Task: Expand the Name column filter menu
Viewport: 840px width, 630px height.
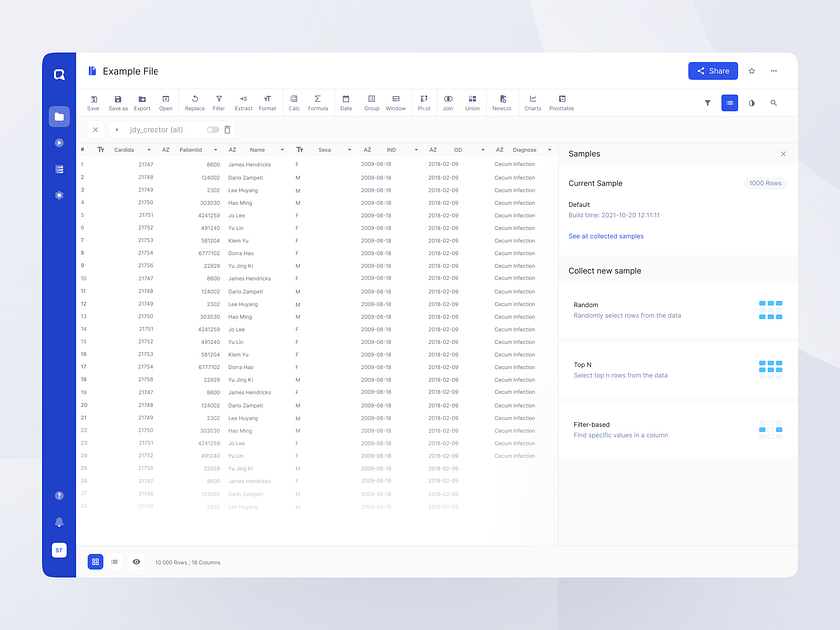Action: [x=281, y=149]
